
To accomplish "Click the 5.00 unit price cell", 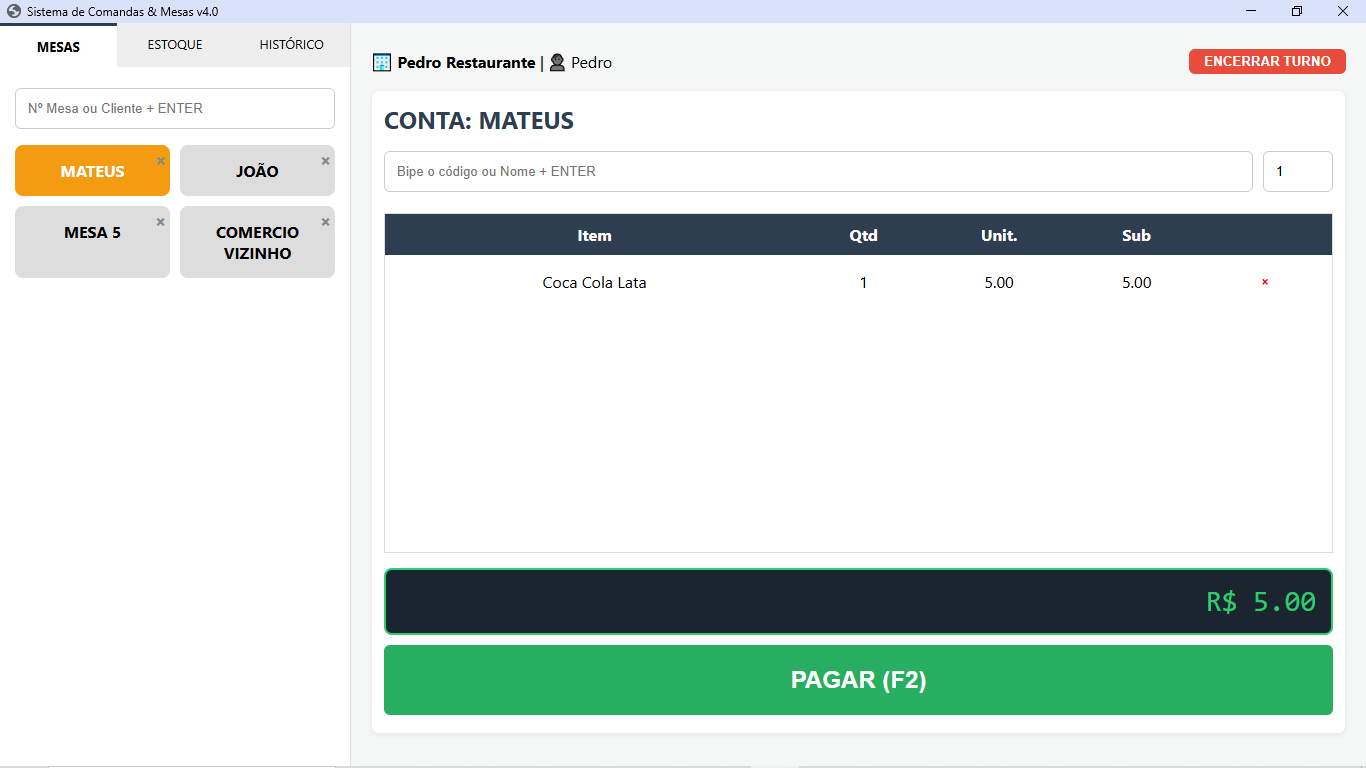I will tap(999, 283).
